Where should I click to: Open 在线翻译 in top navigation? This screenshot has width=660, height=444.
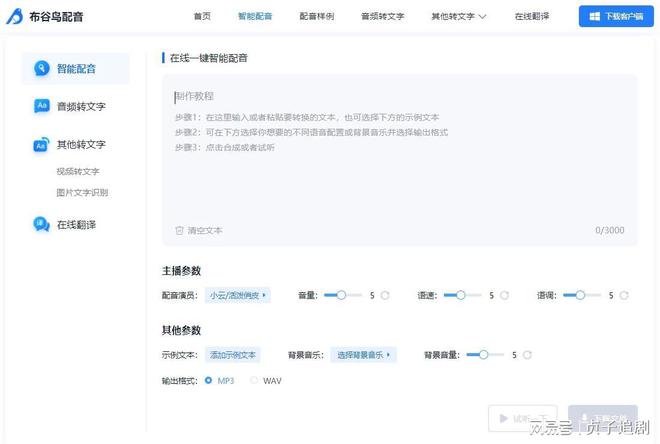532,16
